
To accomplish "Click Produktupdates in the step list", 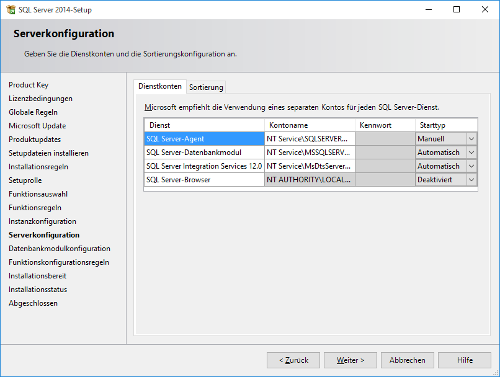I will click(35, 139).
